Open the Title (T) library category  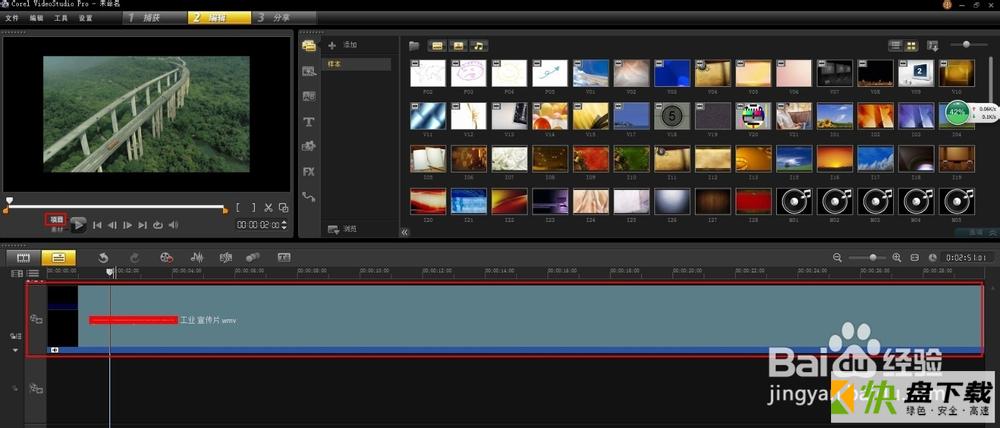pos(309,121)
